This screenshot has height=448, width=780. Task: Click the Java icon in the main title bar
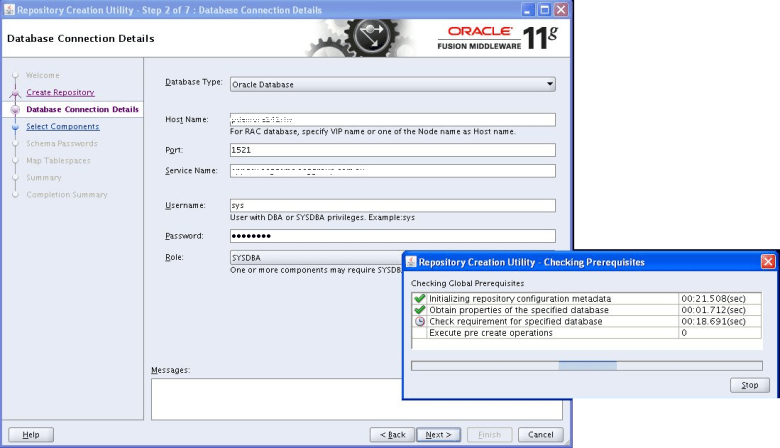pyautogui.click(x=10, y=9)
